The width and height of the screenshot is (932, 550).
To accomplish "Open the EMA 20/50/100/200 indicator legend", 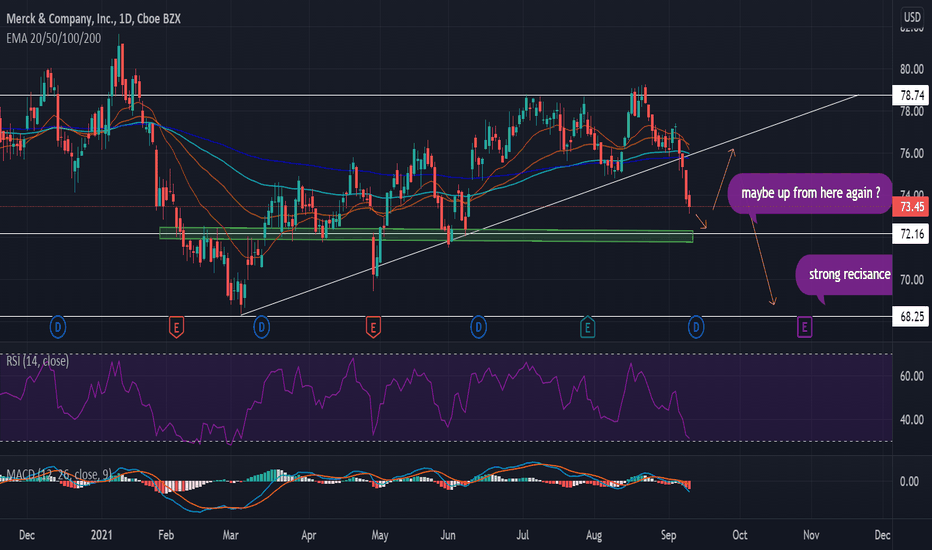I will click(53, 38).
